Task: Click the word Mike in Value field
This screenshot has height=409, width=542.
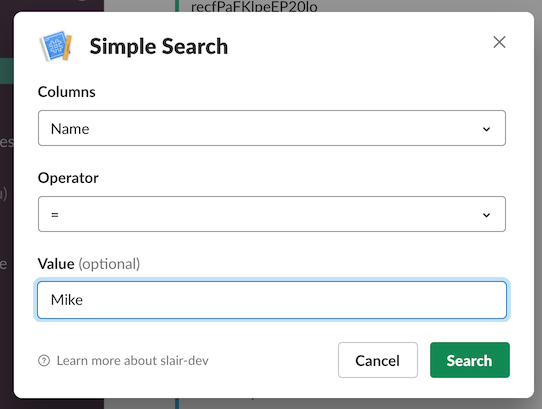Action: click(x=67, y=300)
